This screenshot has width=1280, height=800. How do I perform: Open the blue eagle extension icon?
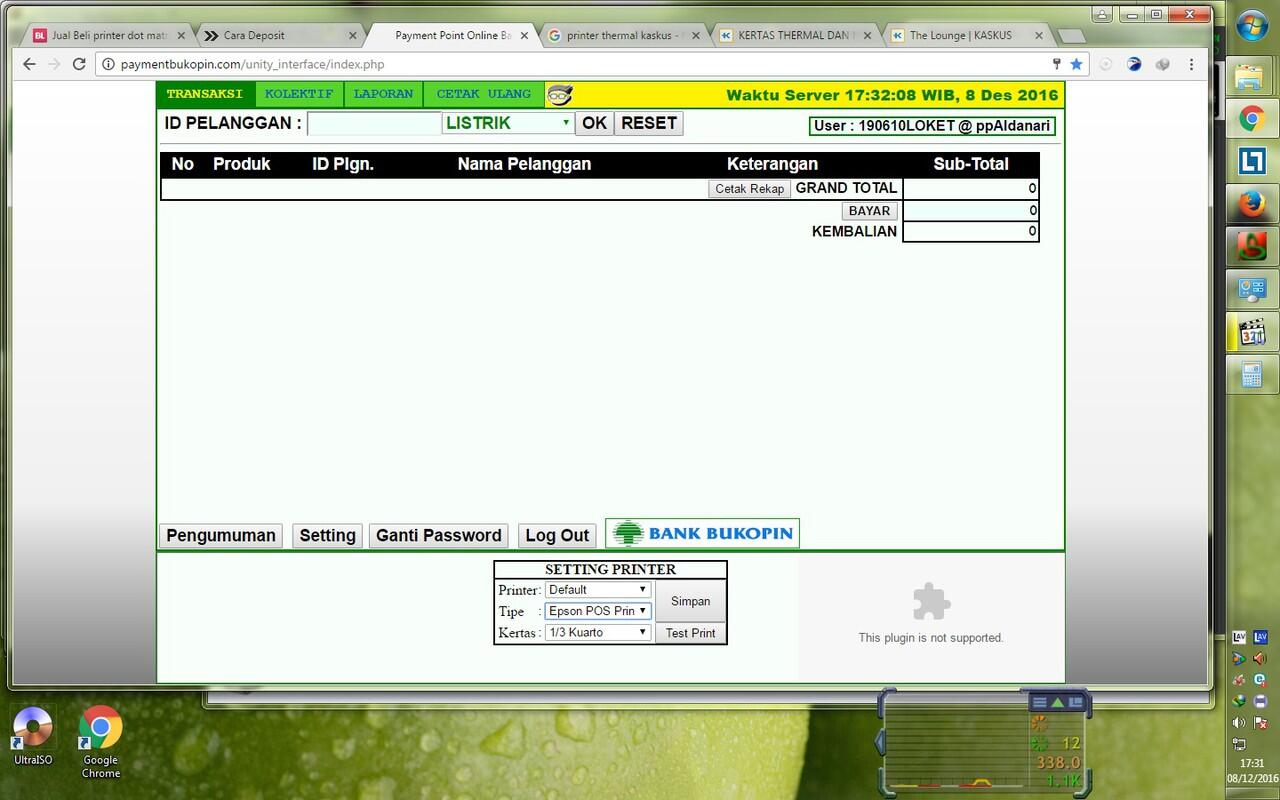click(1134, 64)
